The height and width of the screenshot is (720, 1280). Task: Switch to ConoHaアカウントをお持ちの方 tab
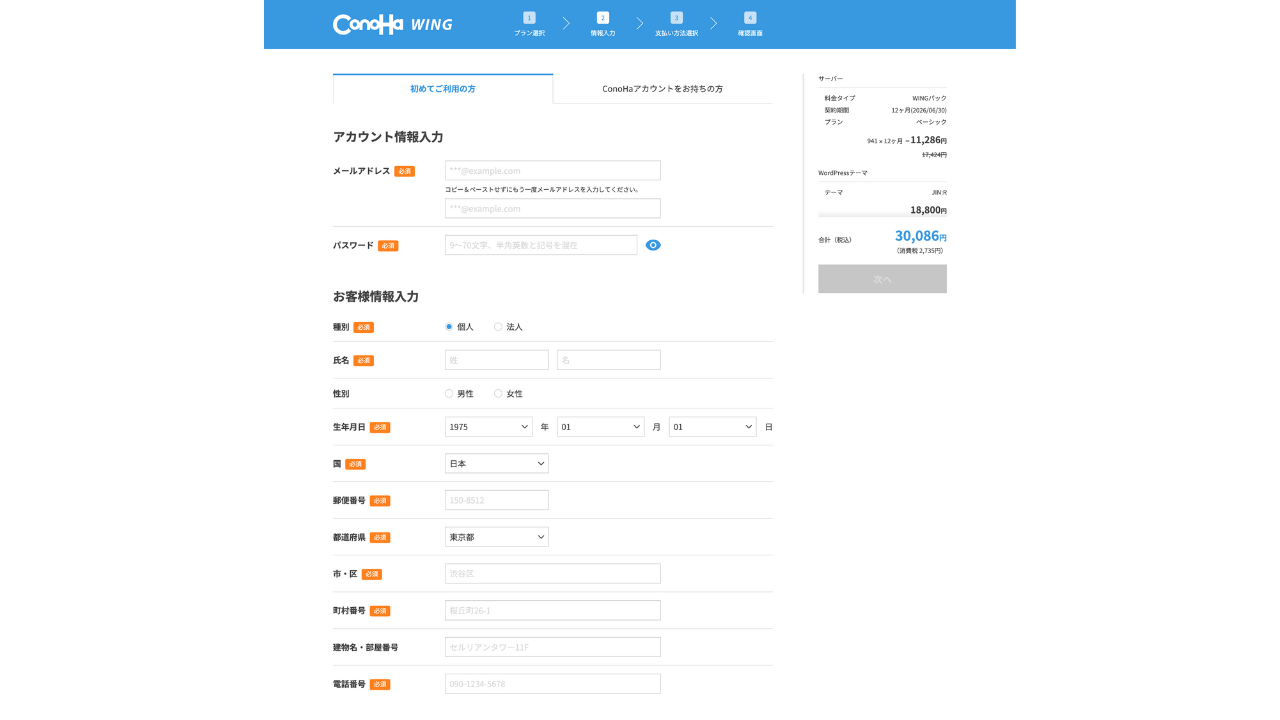(x=663, y=89)
